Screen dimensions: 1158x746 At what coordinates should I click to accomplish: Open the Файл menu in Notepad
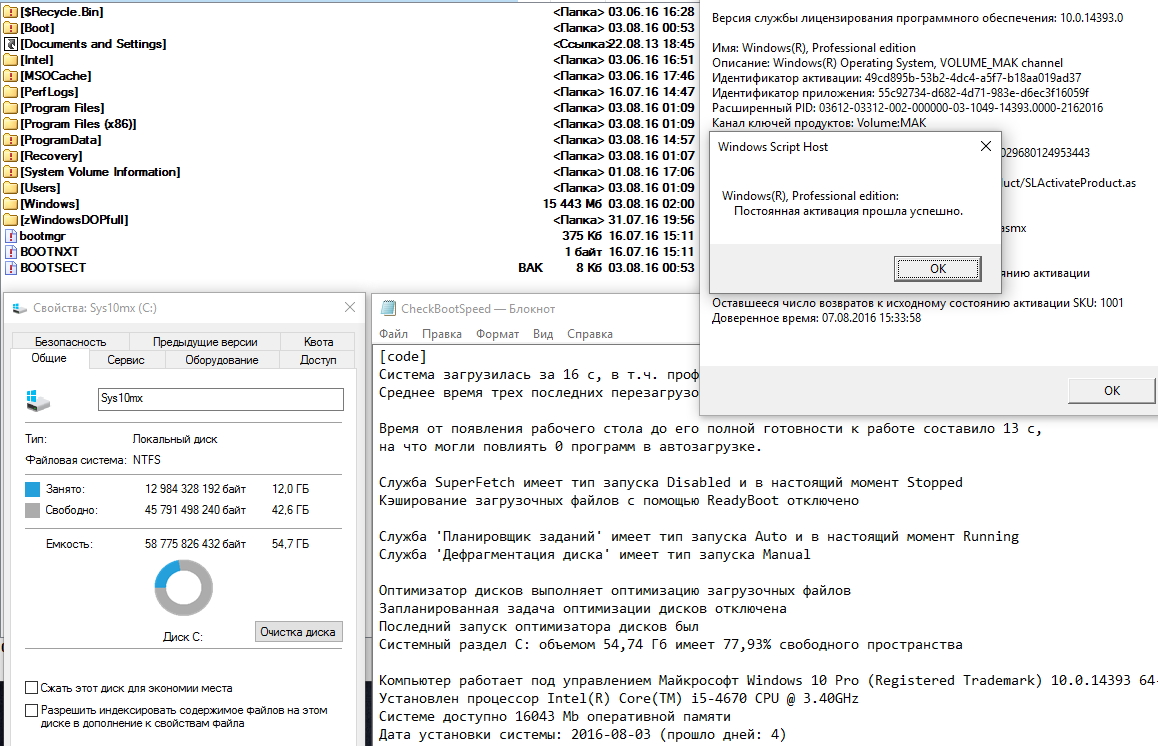click(394, 334)
